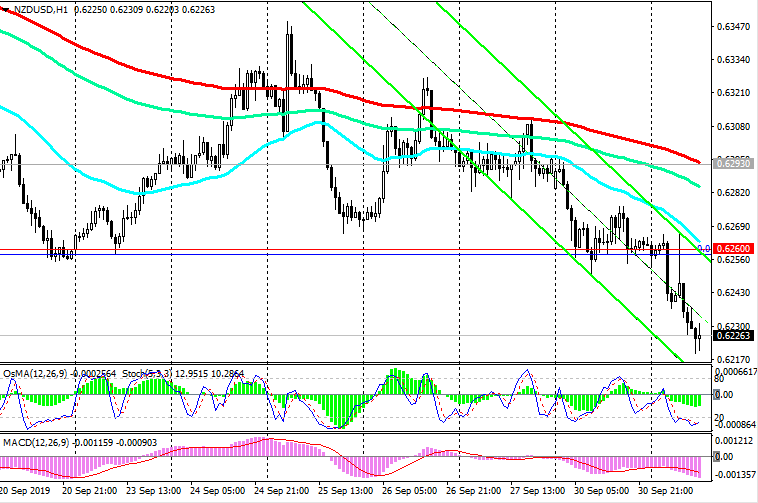Click the 0.0006617 value on OsMA scale
758x503 pixels.
pos(737,371)
